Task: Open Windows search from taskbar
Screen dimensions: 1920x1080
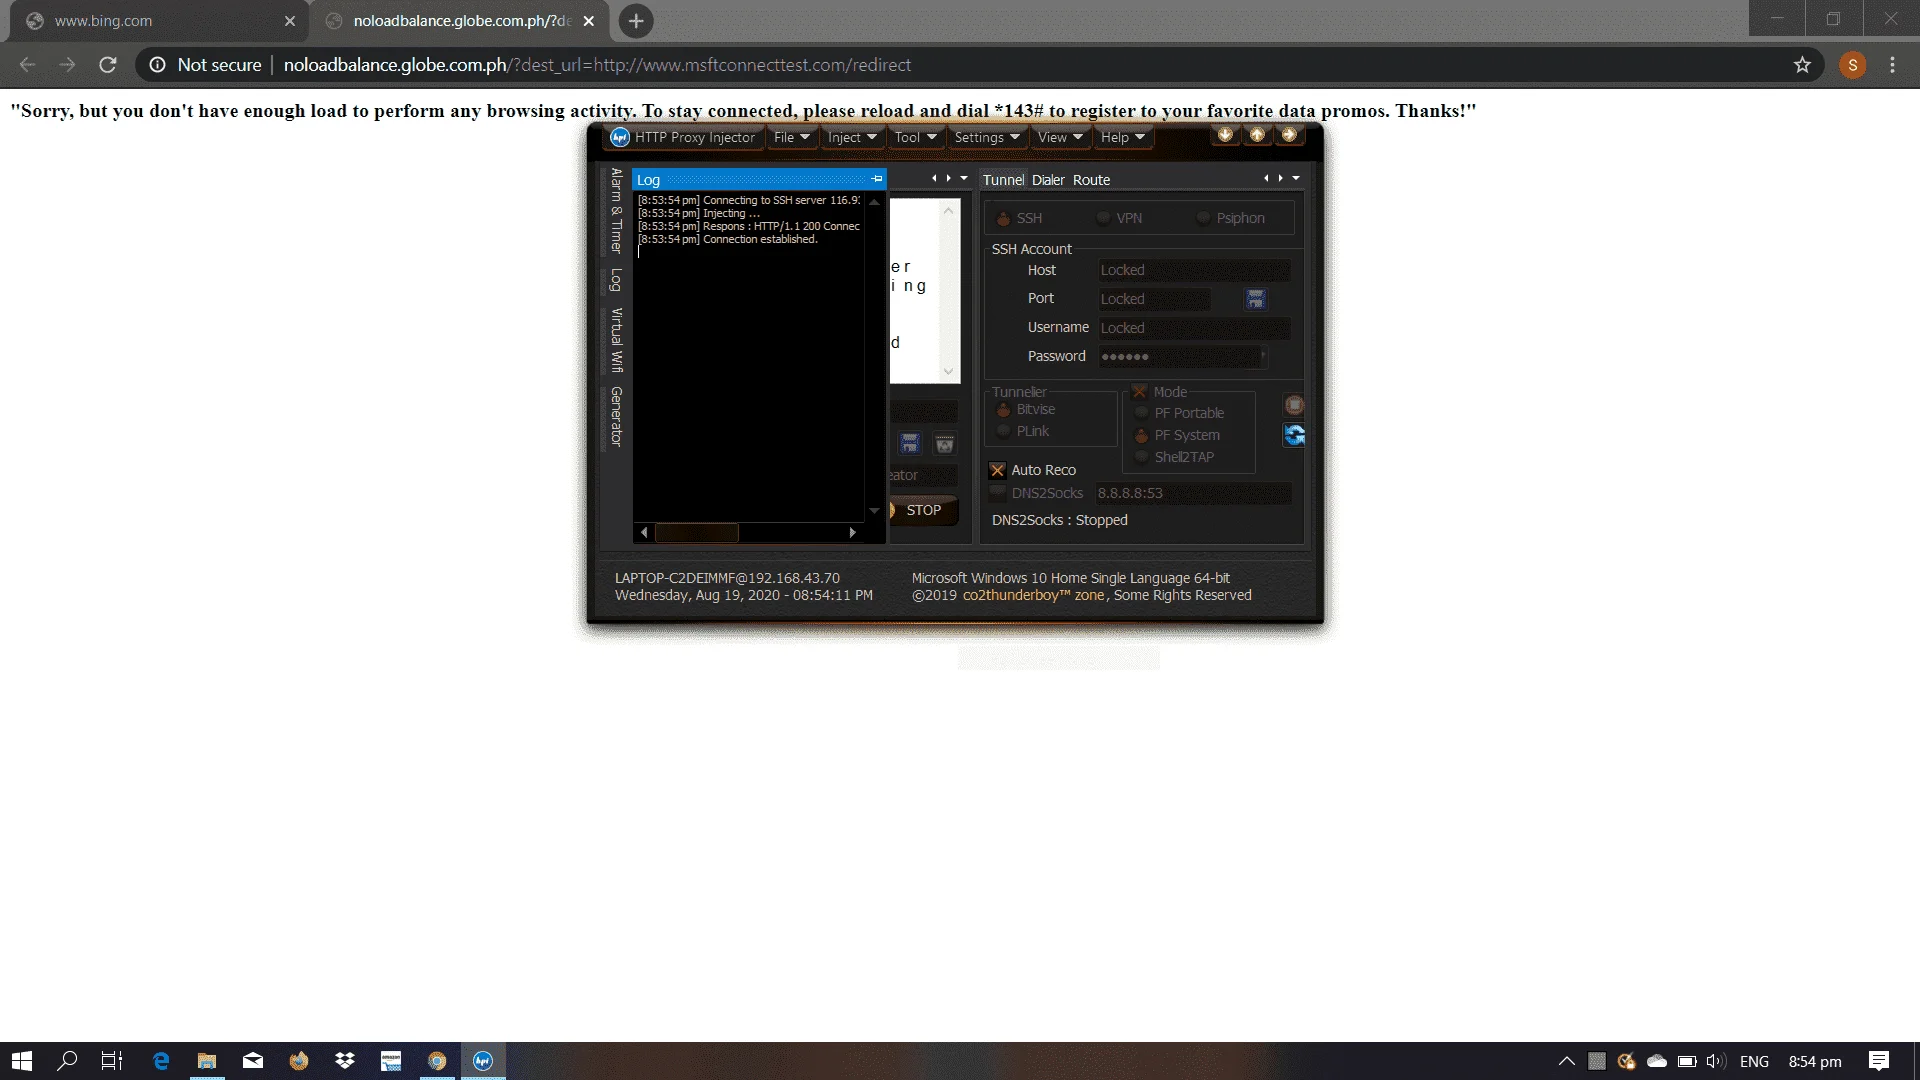Action: coord(67,1061)
